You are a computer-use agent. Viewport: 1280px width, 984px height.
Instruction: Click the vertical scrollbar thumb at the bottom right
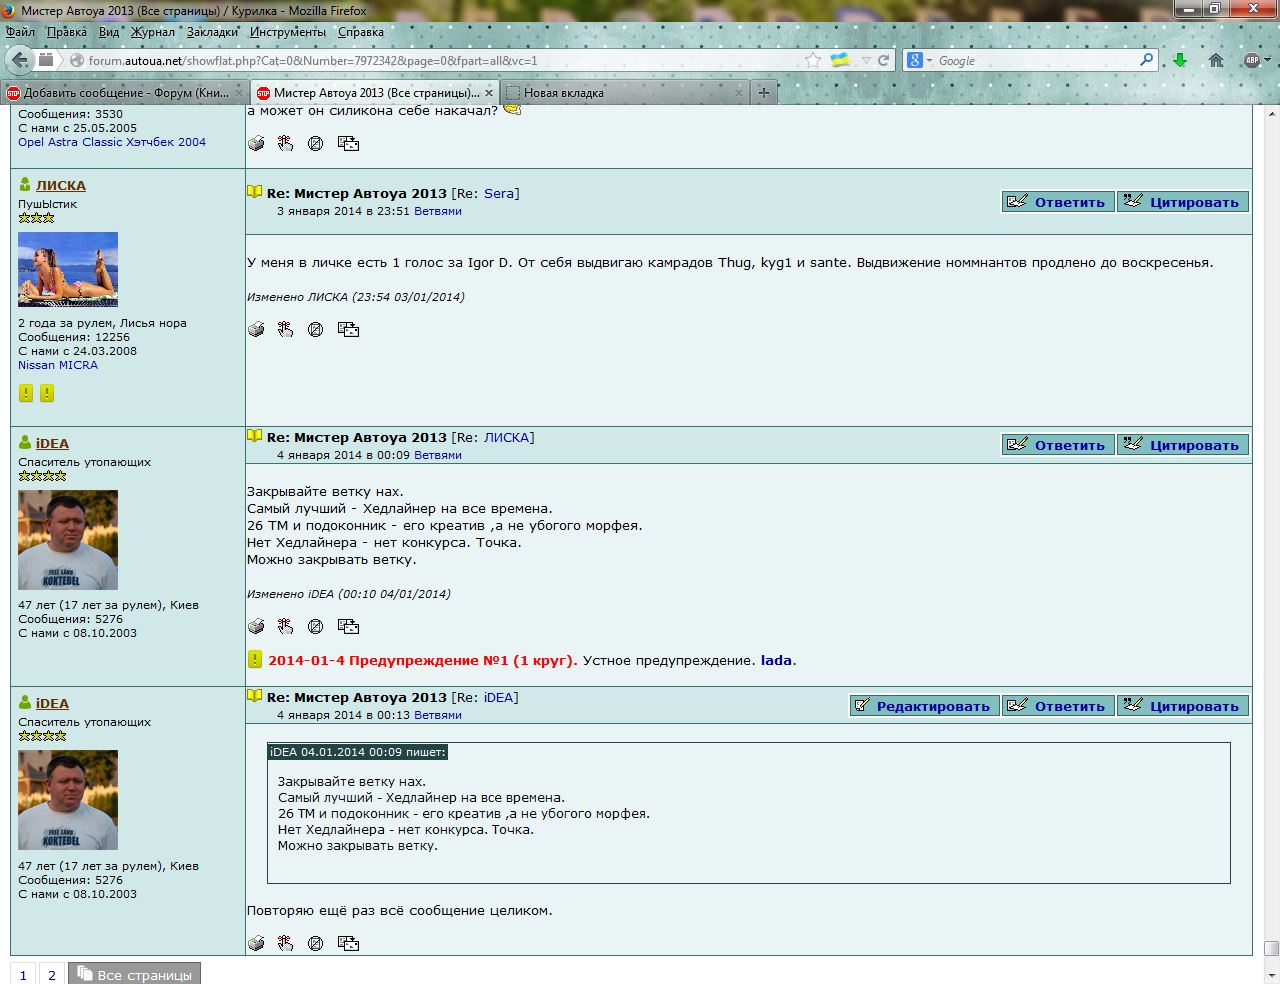pos(1271,948)
